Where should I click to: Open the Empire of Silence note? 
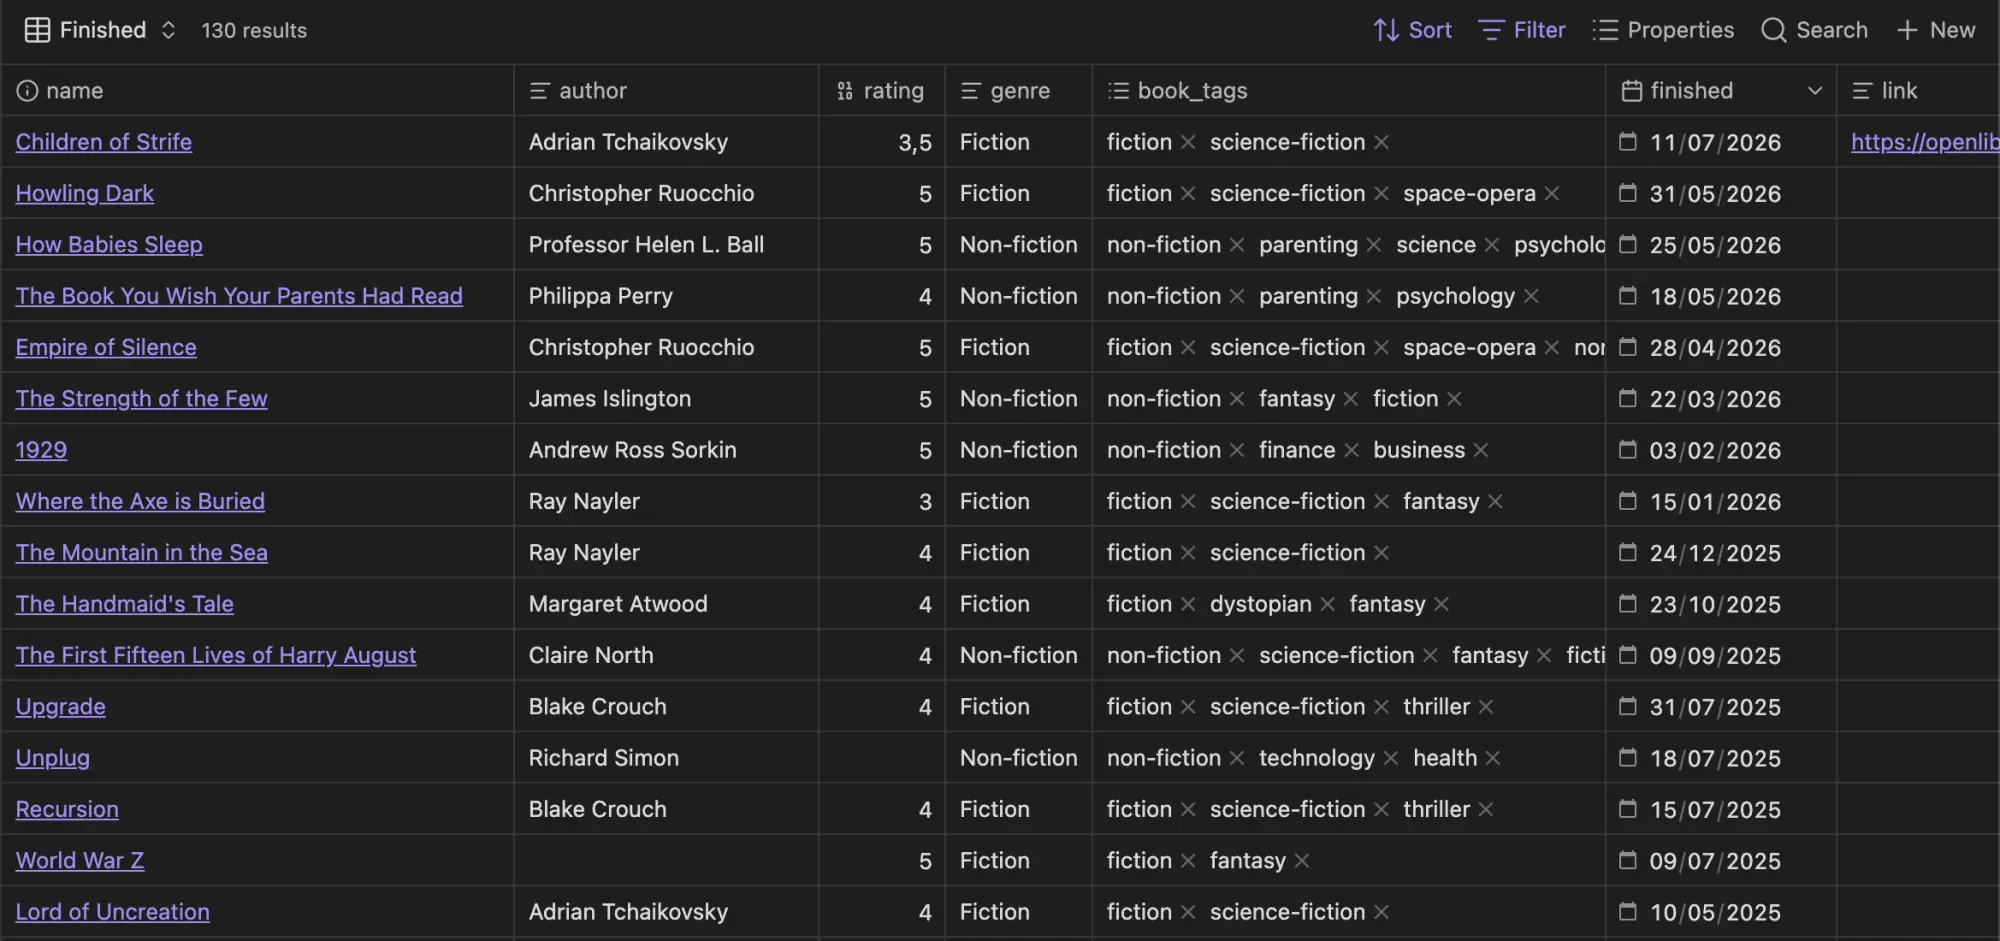click(x=106, y=347)
